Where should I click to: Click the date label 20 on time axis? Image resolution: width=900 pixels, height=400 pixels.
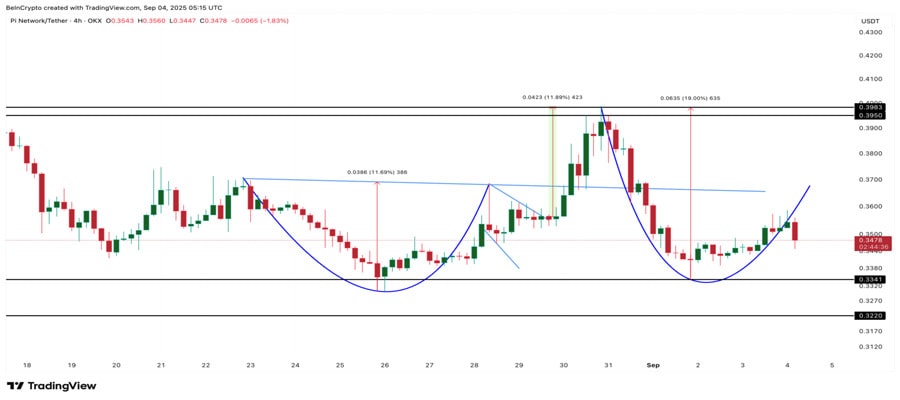117,365
